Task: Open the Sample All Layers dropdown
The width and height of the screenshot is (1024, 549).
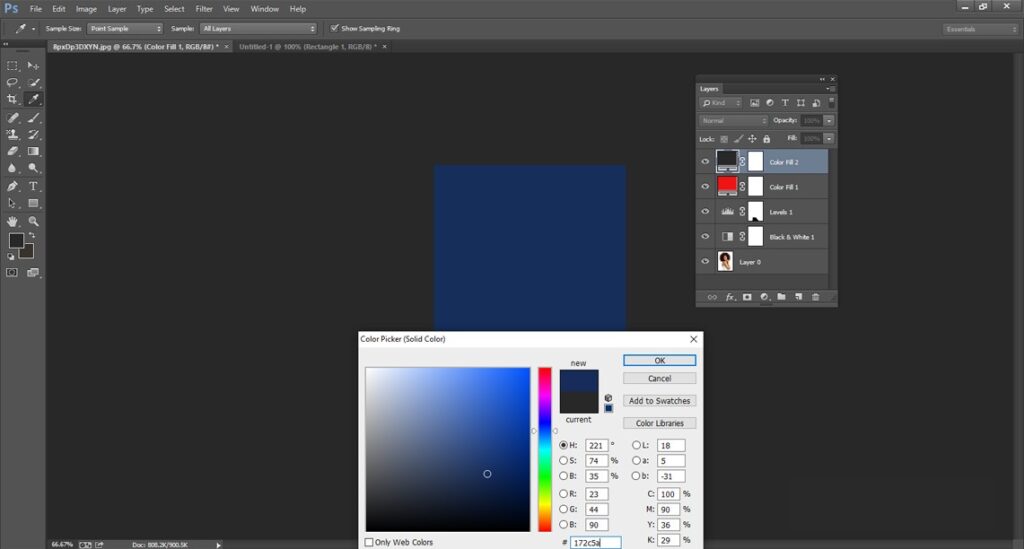Action: [x=259, y=29]
